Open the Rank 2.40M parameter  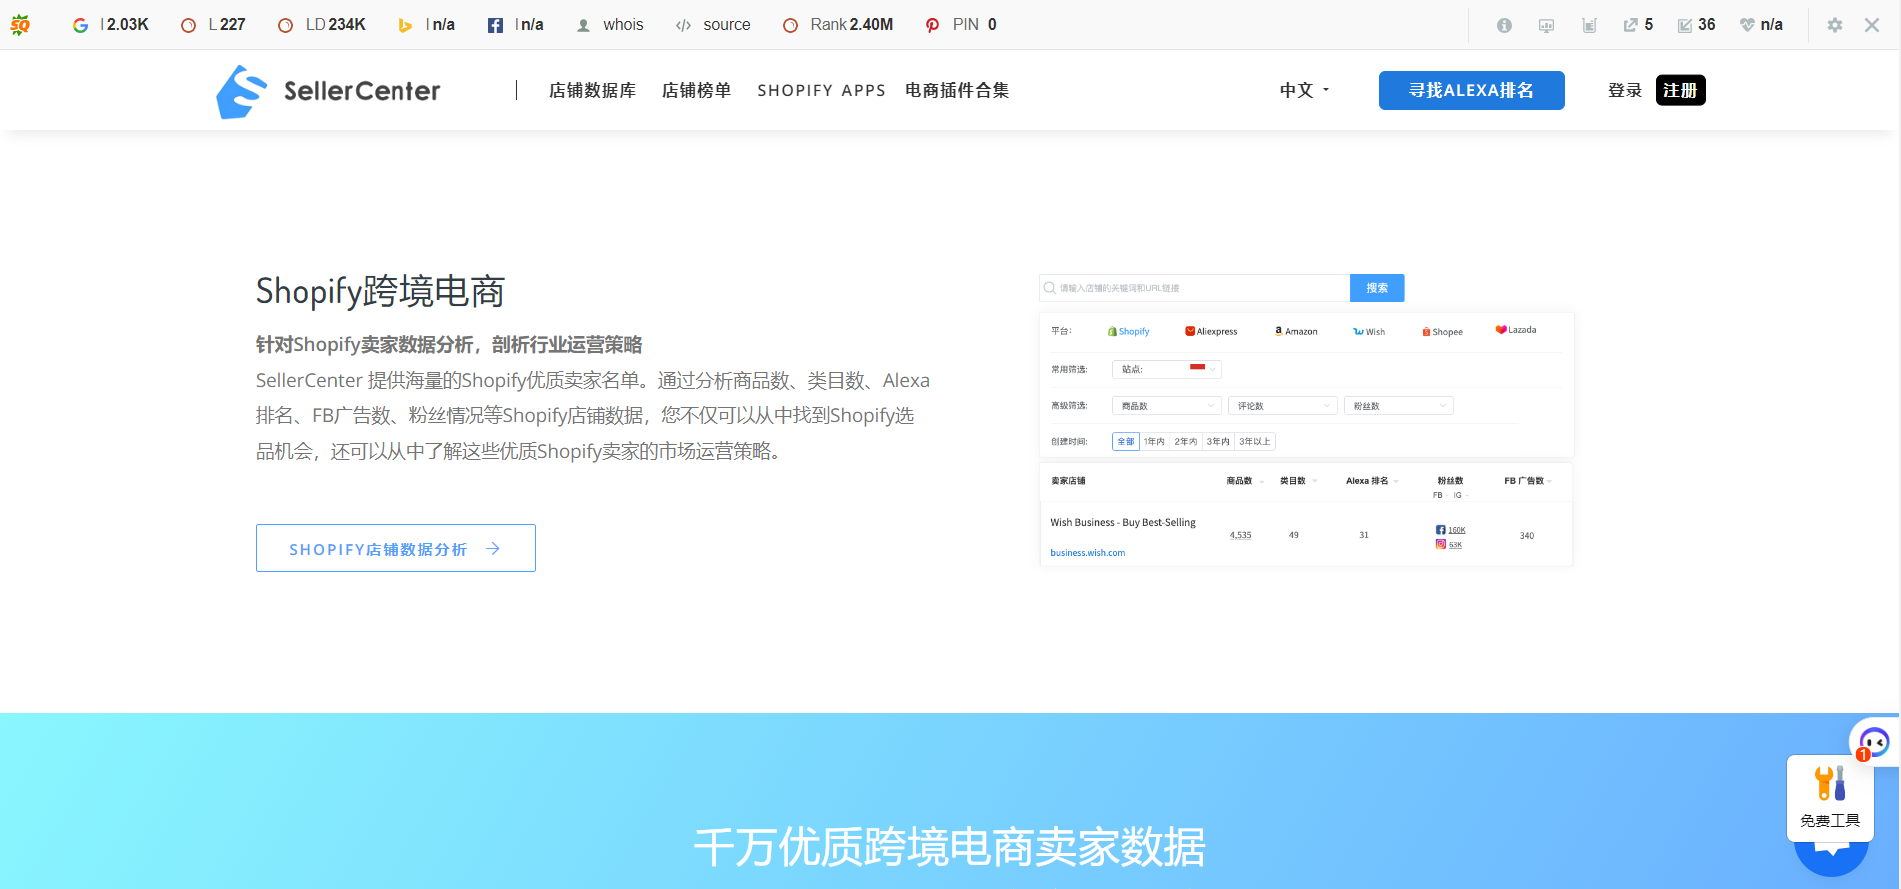click(838, 25)
